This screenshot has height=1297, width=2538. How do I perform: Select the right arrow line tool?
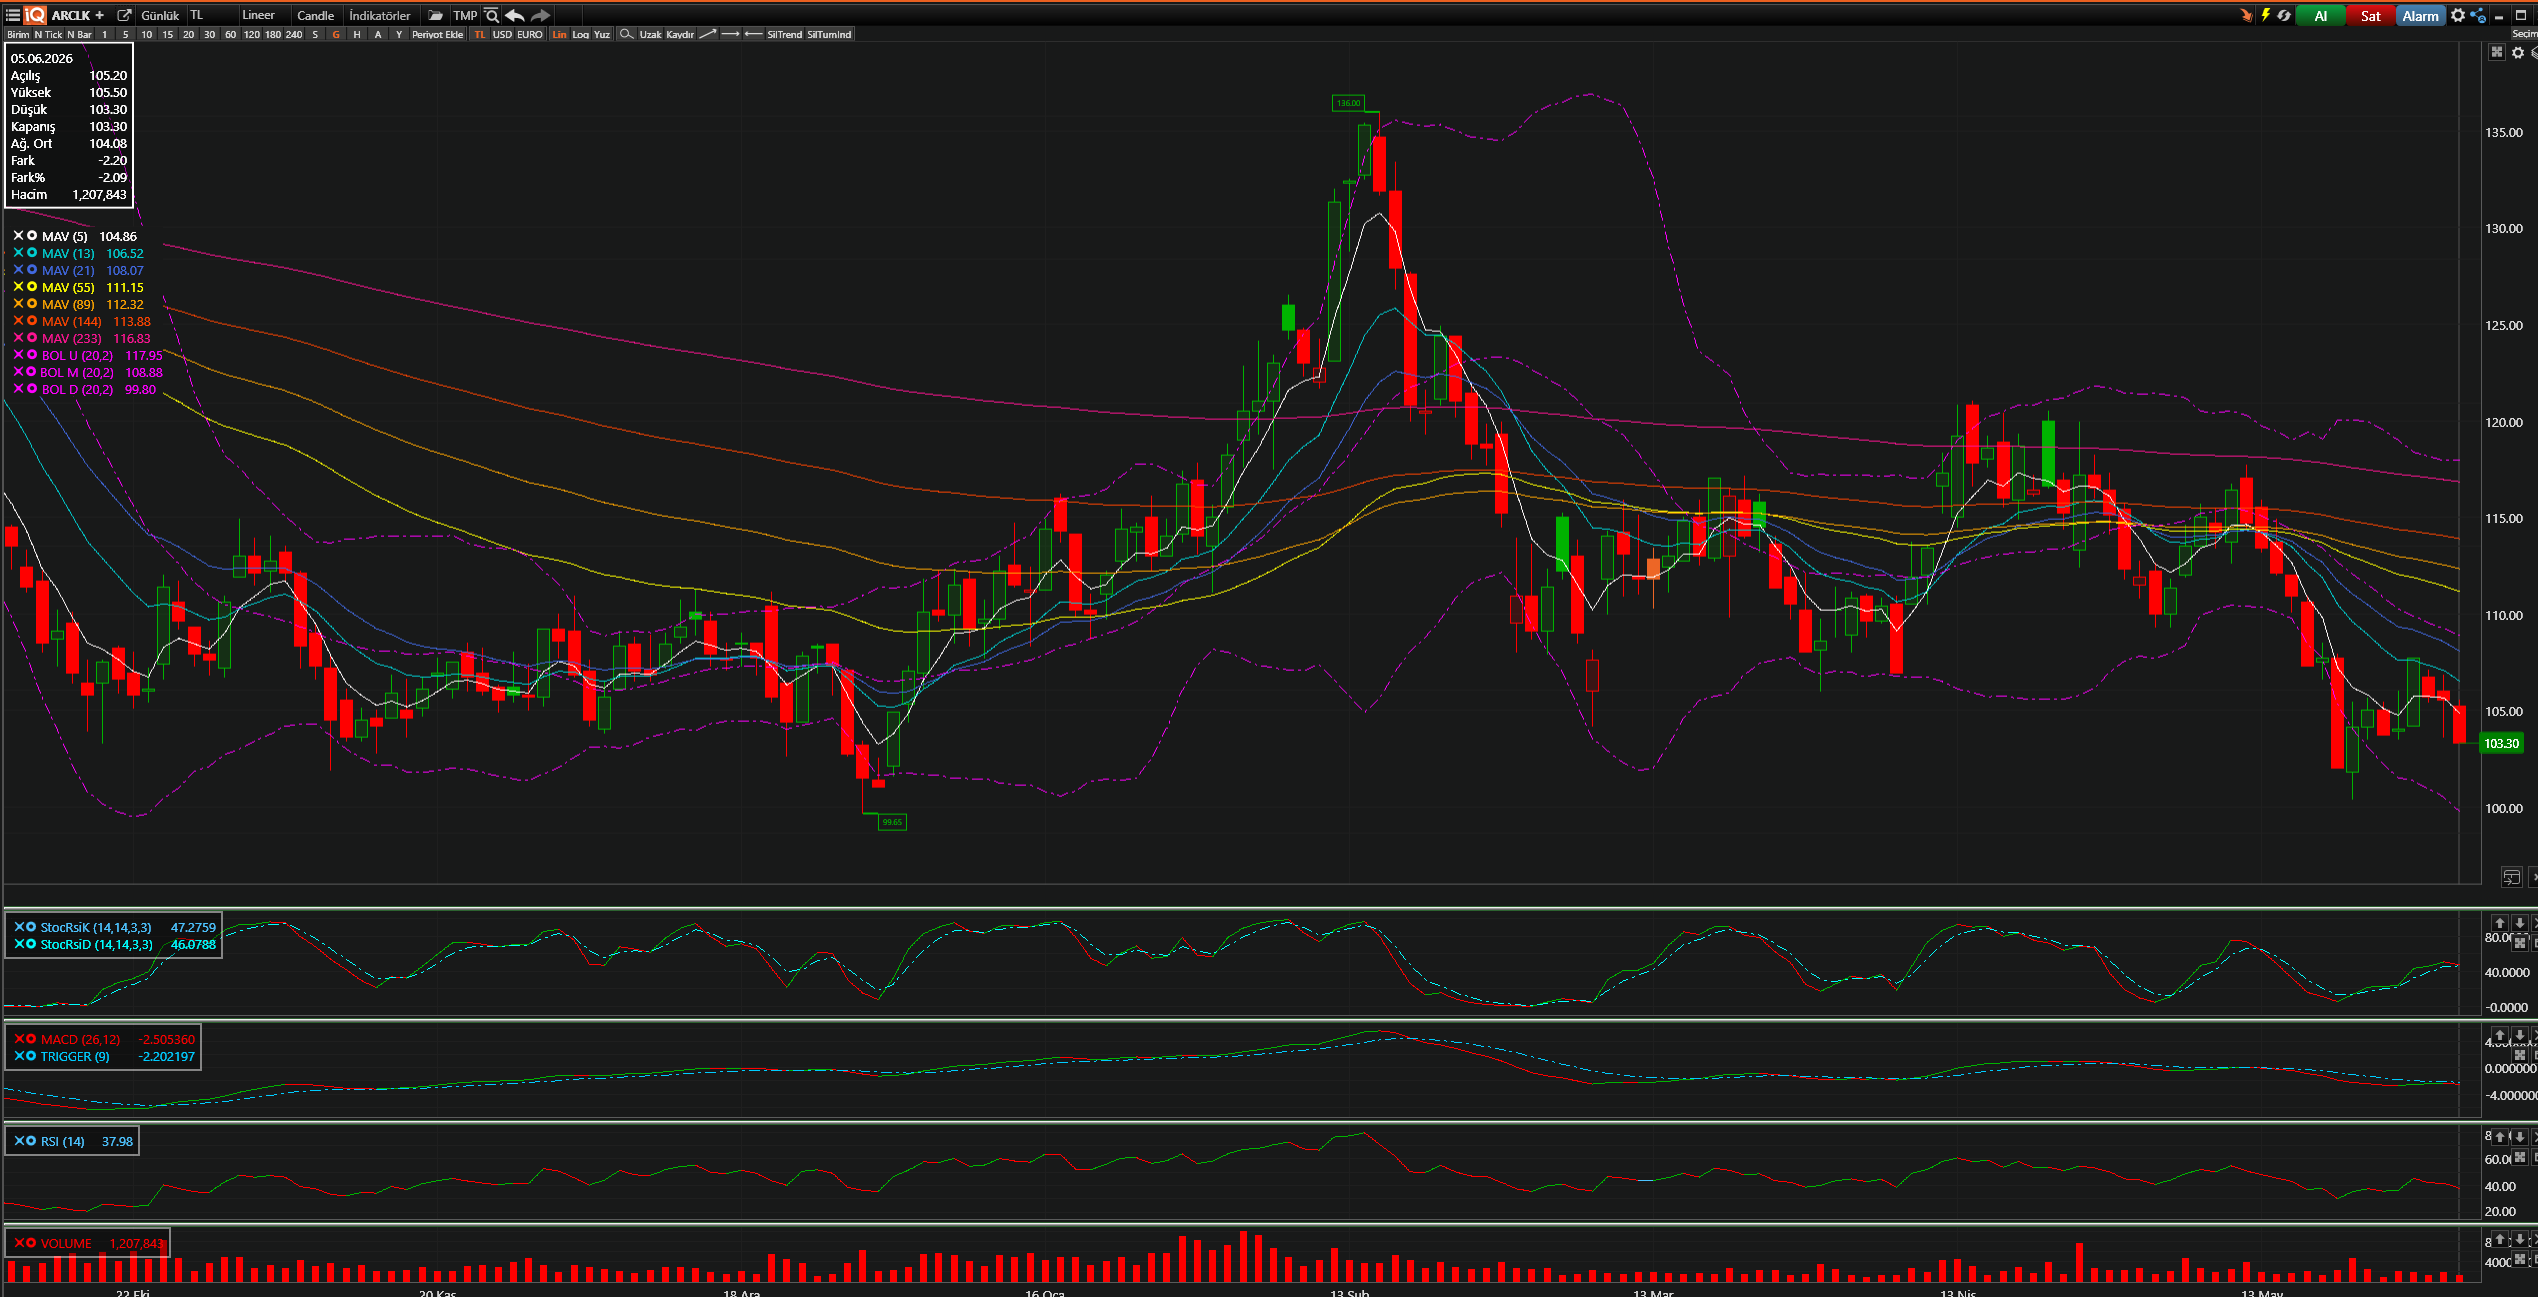(731, 34)
